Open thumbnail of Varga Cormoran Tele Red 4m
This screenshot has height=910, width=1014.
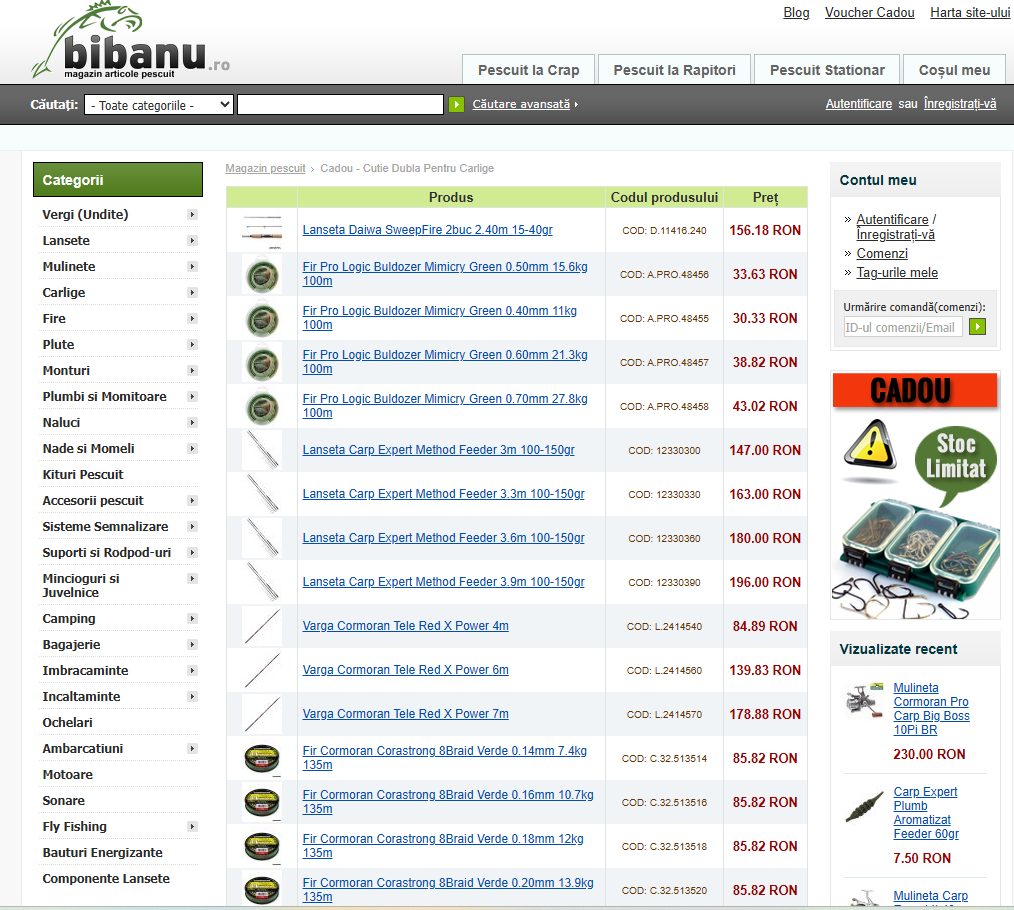pos(262,626)
